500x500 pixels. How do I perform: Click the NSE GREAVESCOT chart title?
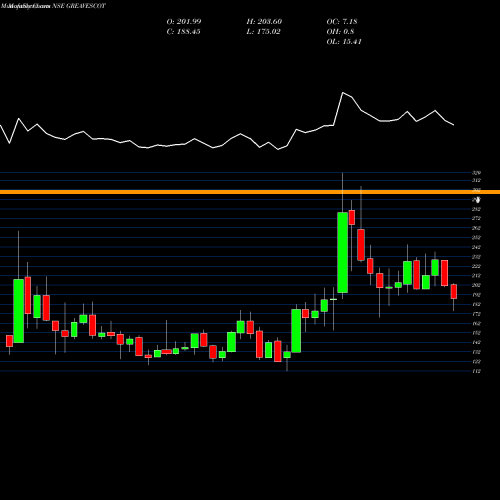pyautogui.click(x=79, y=6)
